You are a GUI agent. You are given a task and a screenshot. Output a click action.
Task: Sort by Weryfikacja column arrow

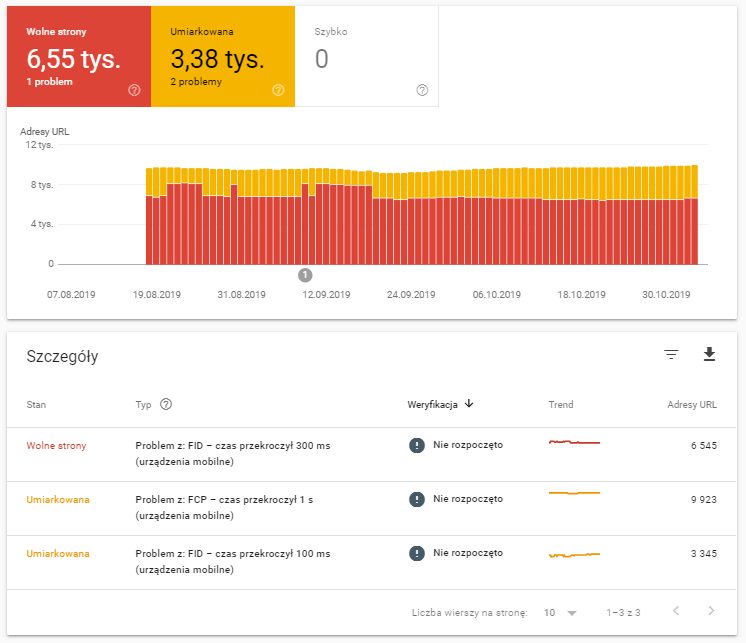coord(469,405)
